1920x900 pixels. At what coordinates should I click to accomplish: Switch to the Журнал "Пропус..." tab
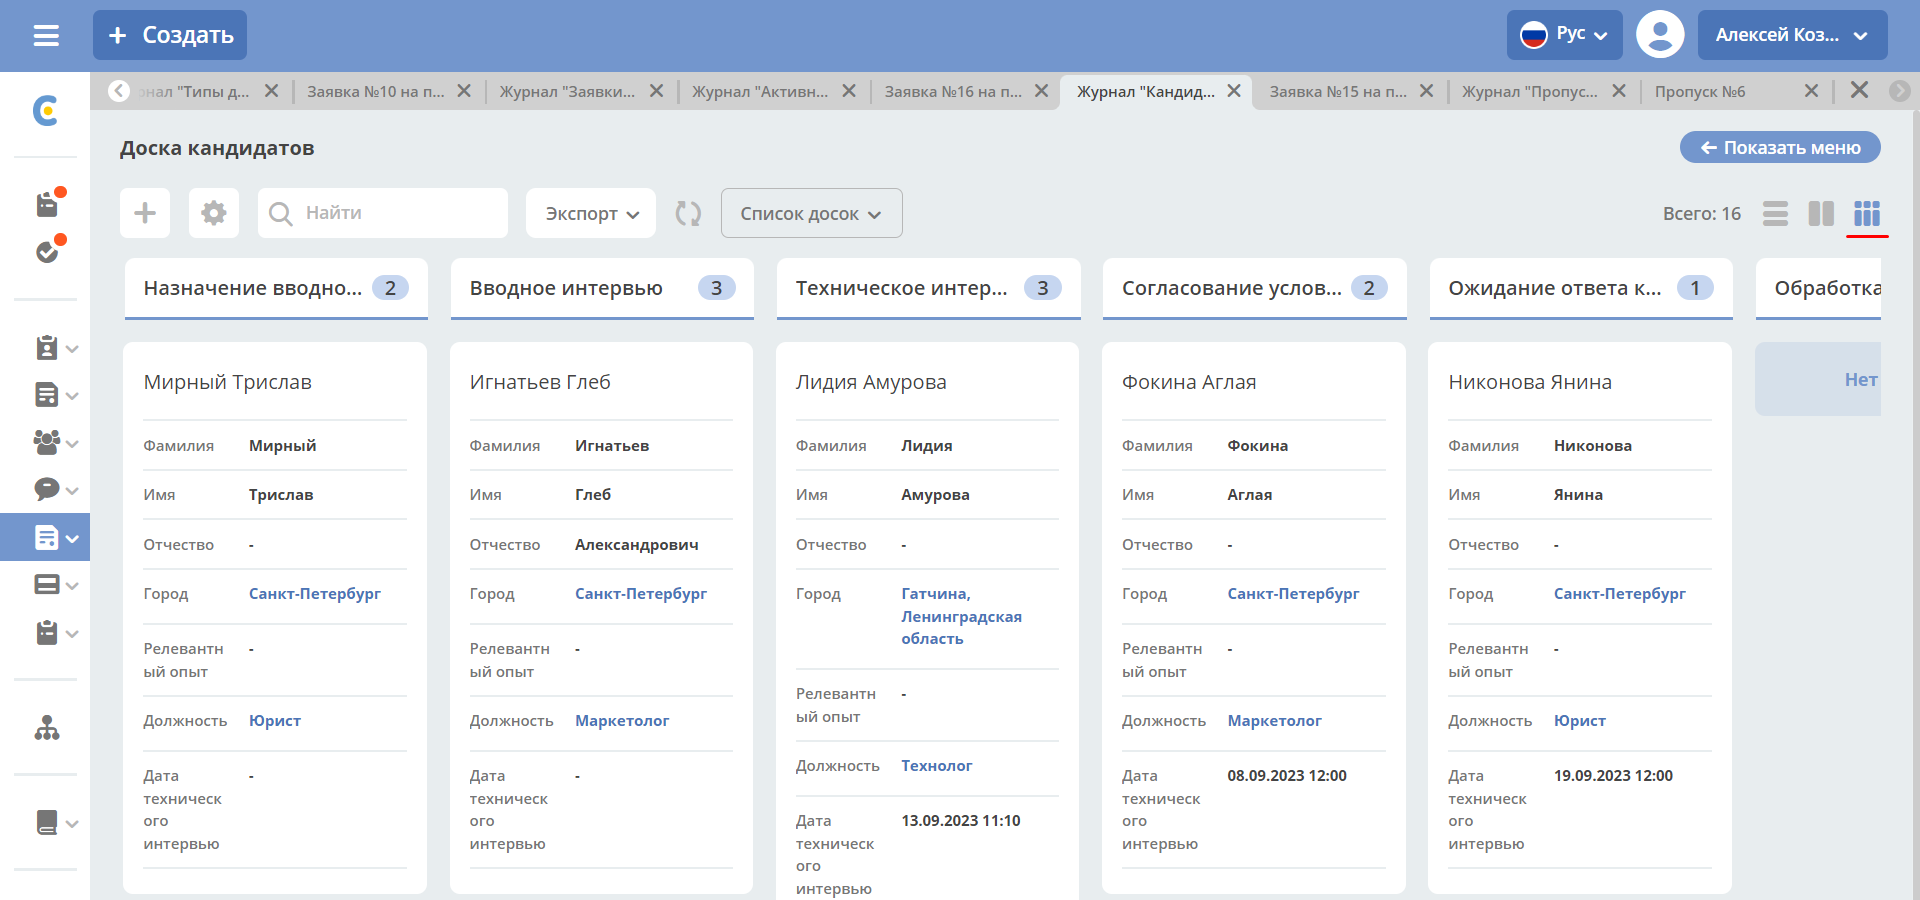click(1530, 91)
